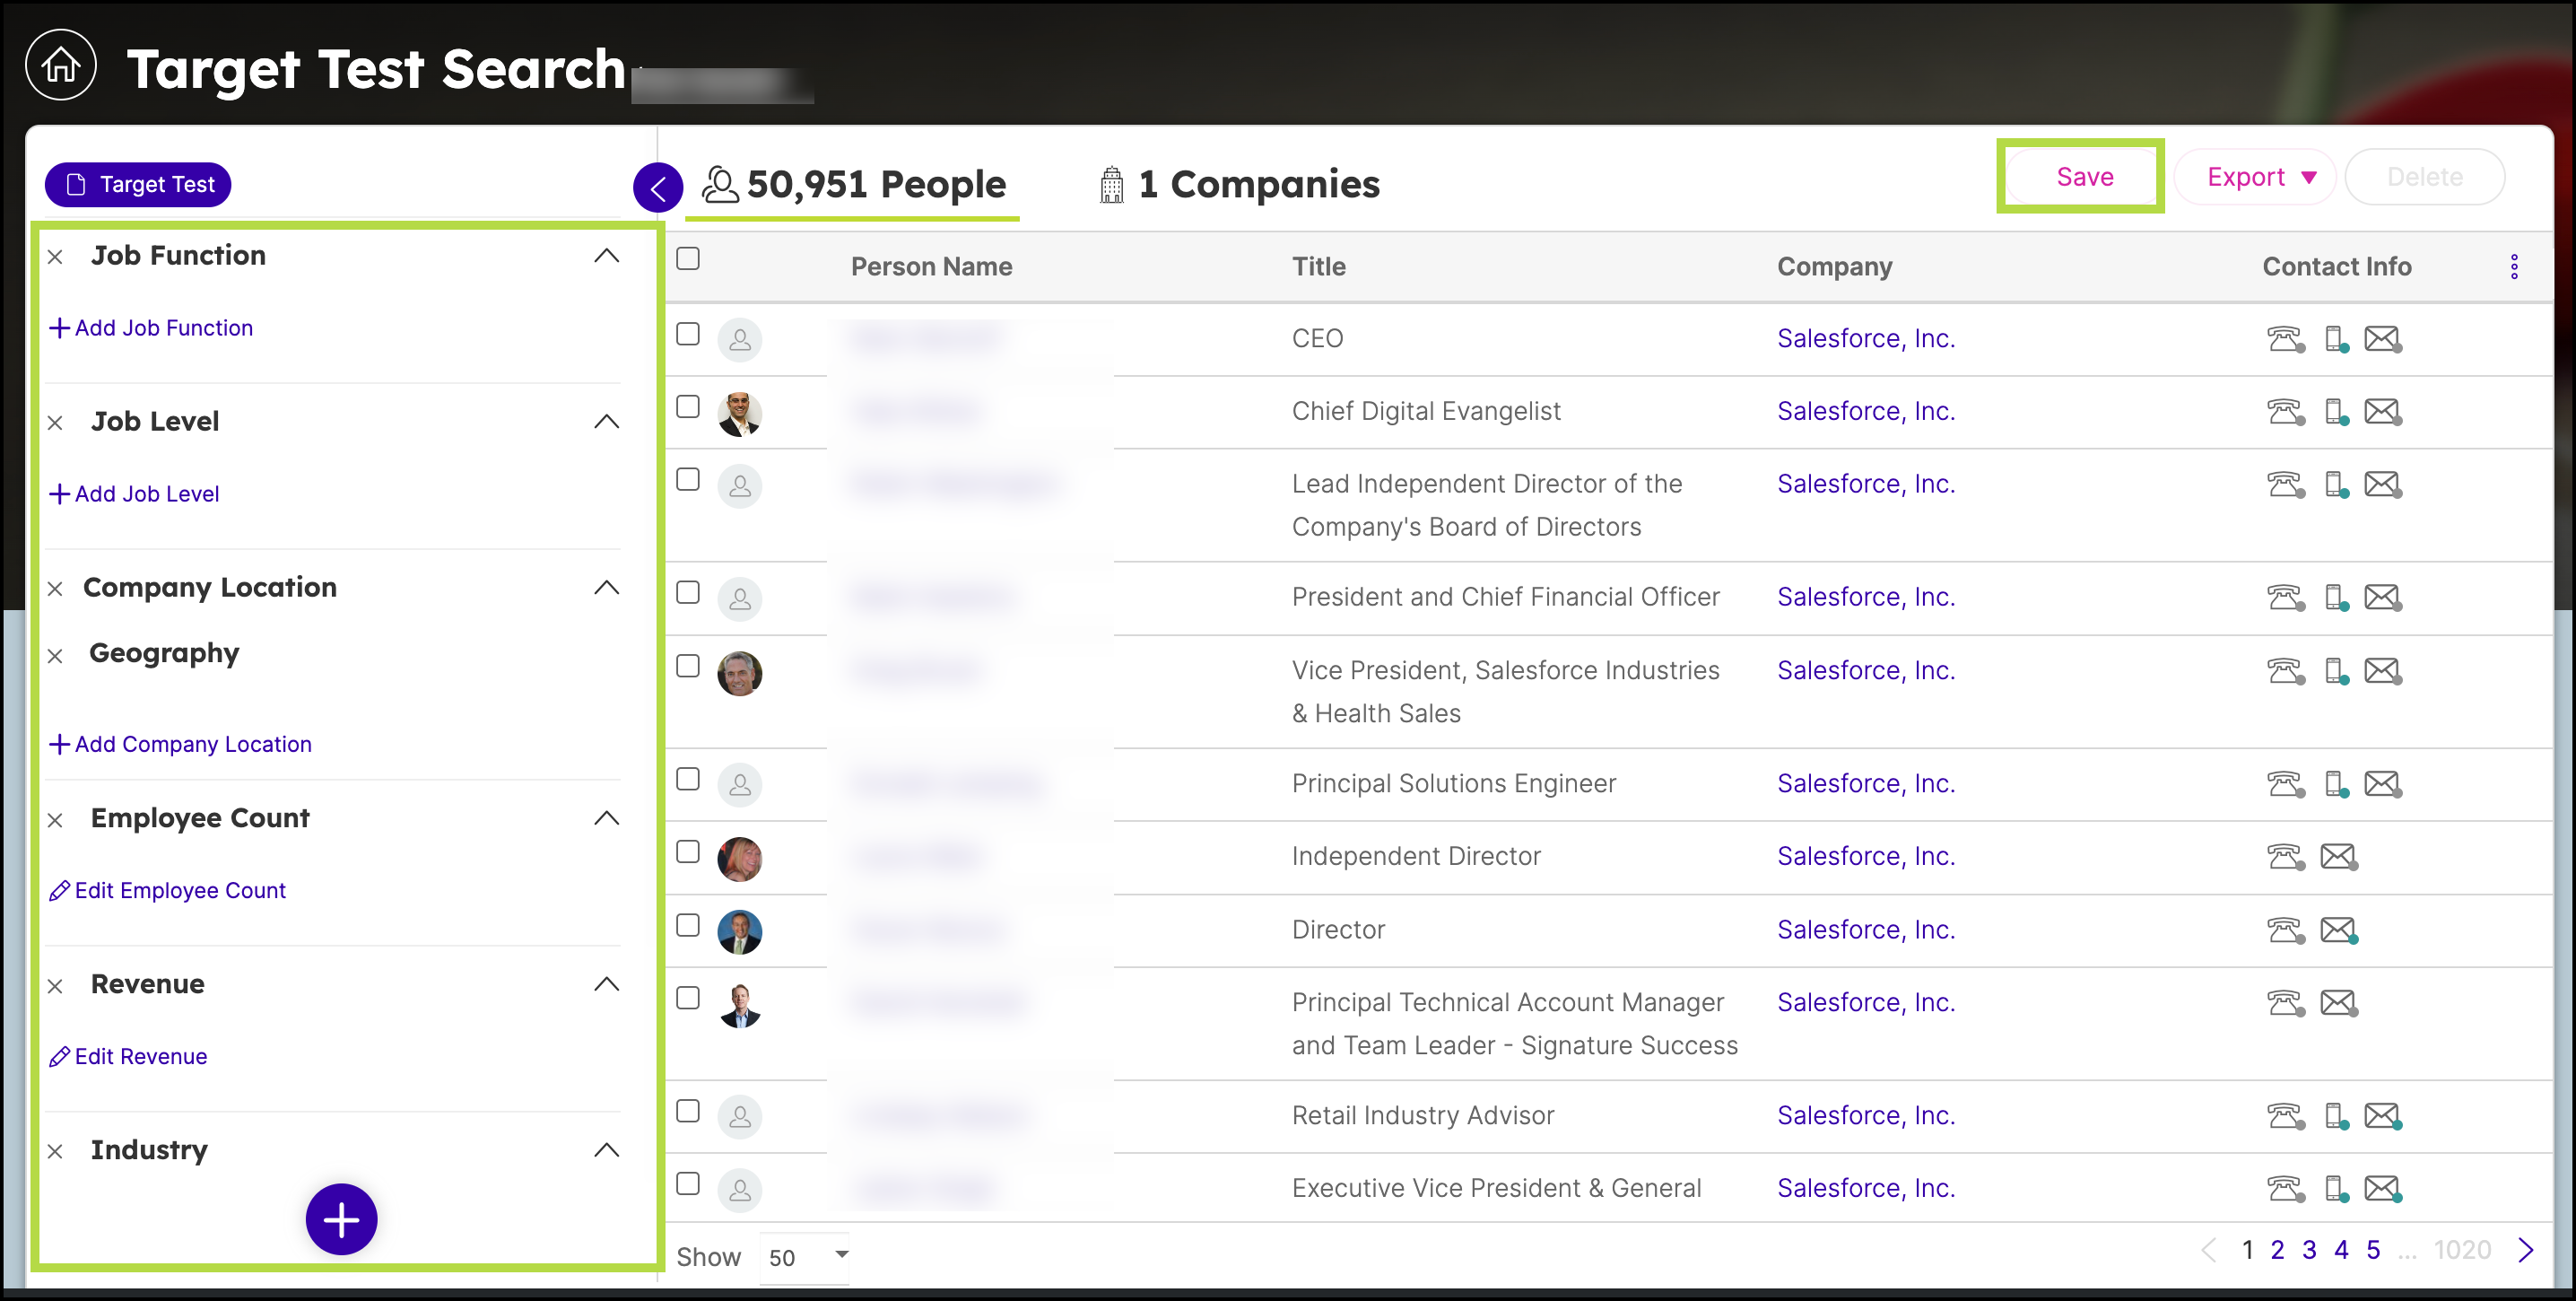The image size is (2576, 1301).
Task: Remove the Geography filter using its X
Action: (56, 656)
